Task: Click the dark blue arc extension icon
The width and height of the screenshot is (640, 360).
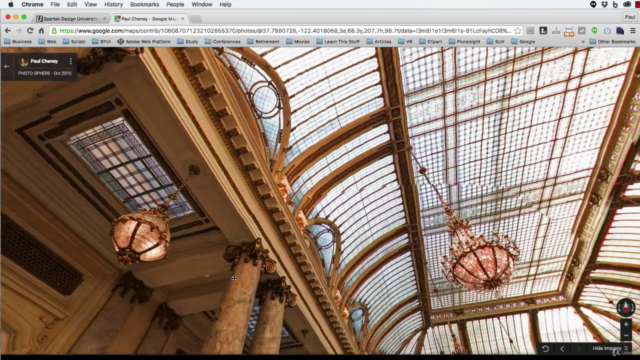Action: click(x=620, y=31)
